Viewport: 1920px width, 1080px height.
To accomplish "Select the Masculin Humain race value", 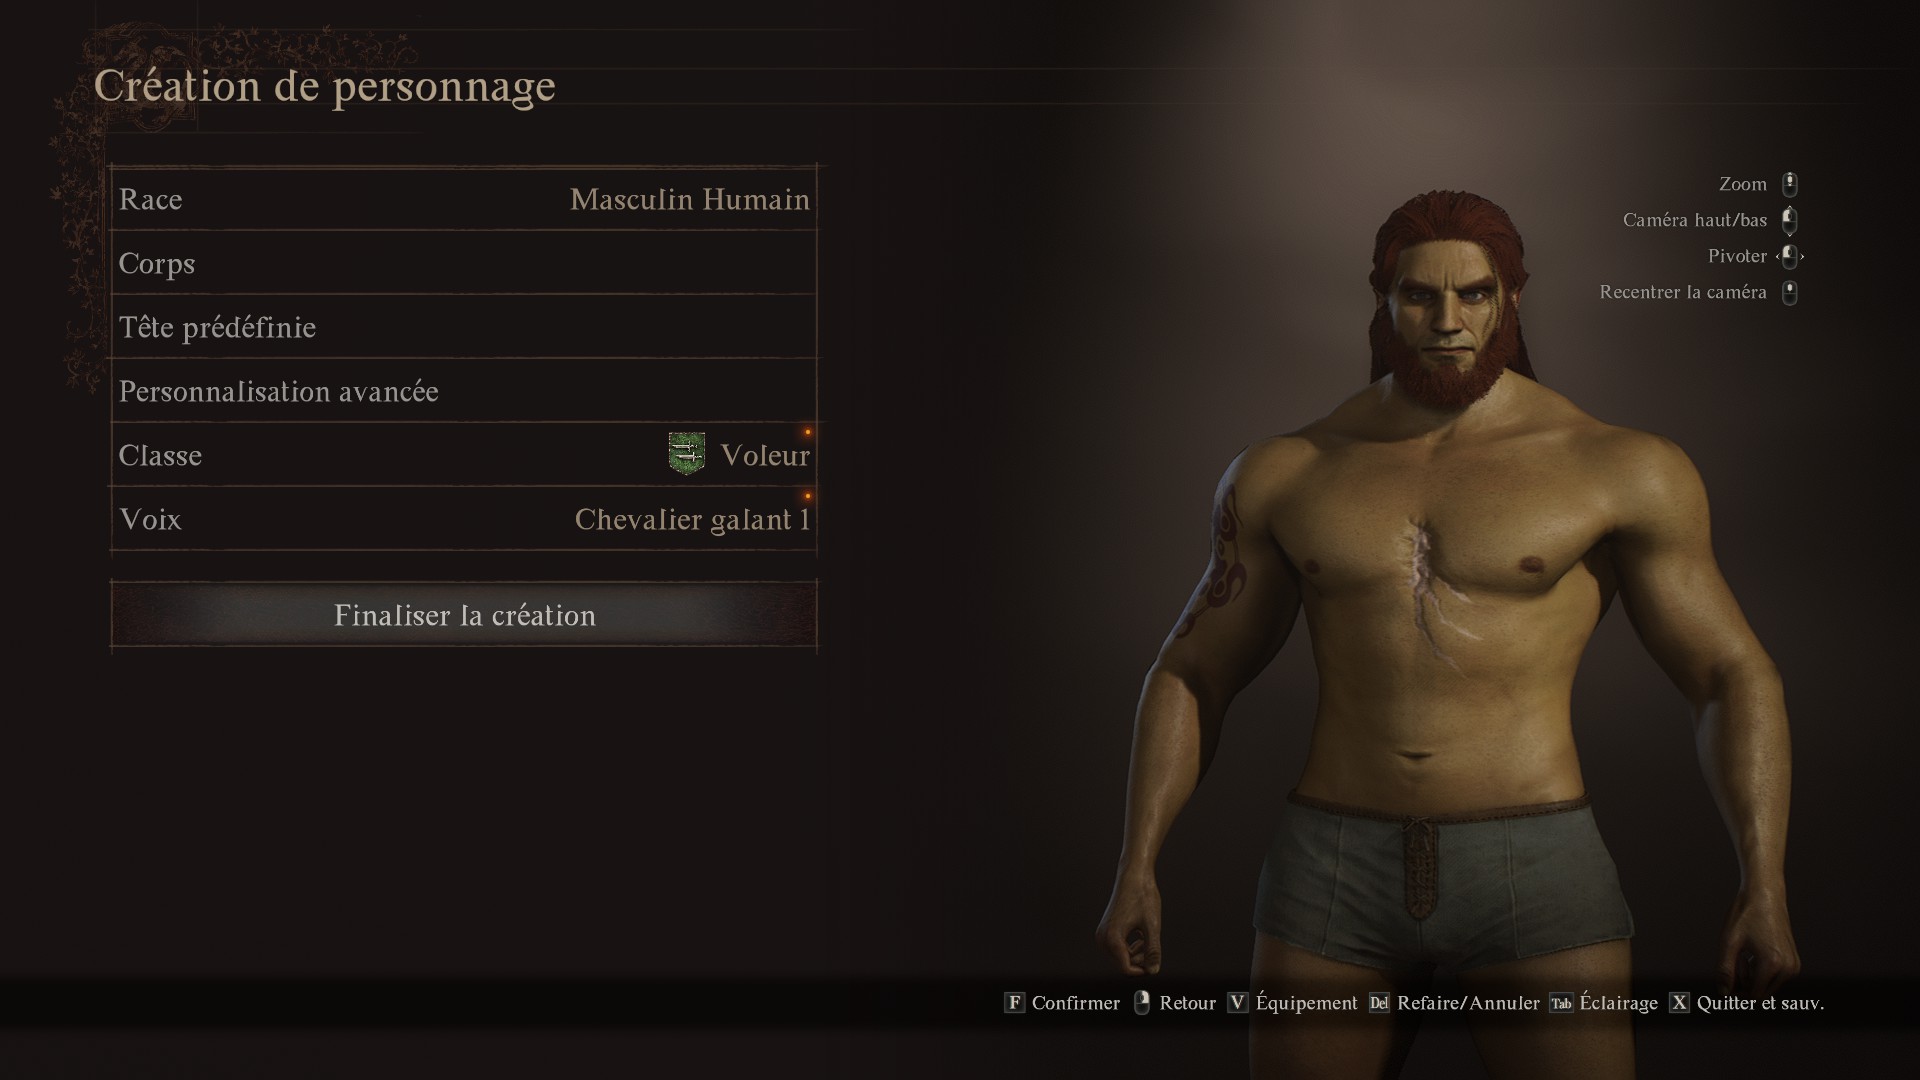I will pos(690,200).
